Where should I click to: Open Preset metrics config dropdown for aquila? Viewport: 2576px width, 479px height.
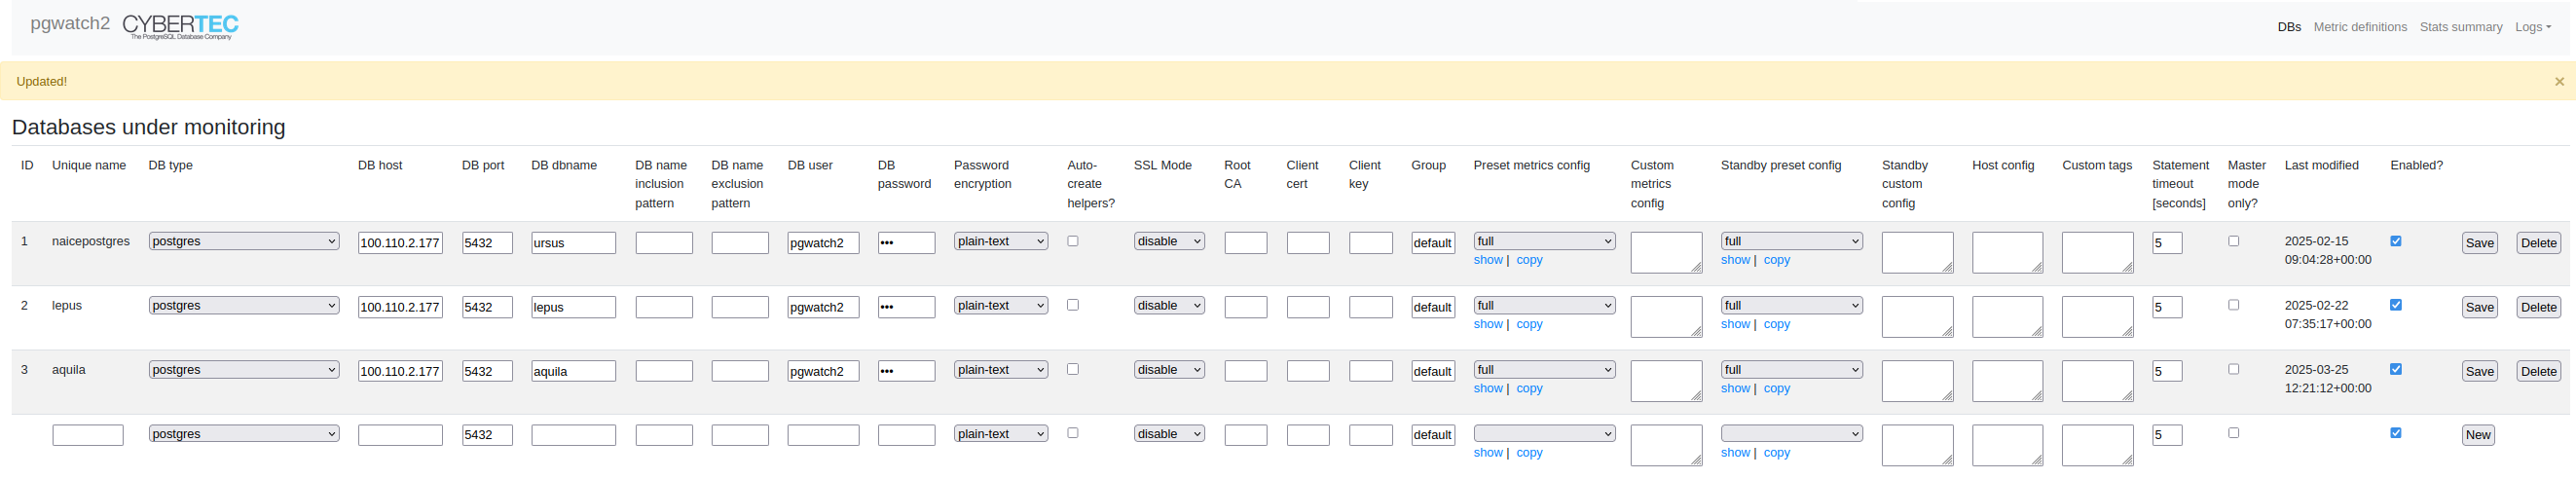pyautogui.click(x=1543, y=370)
